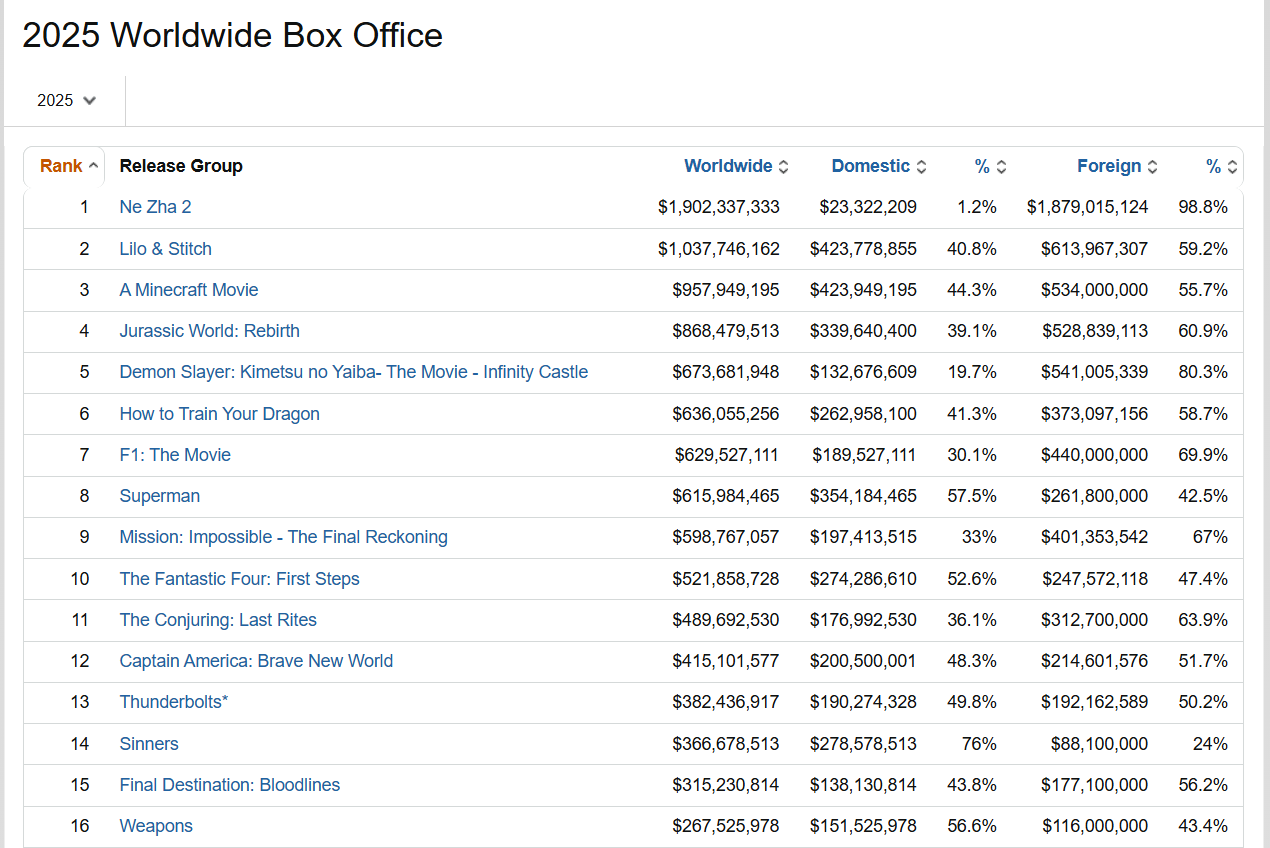1270x848 pixels.
Task: Open the Superman release group
Action: click(159, 496)
